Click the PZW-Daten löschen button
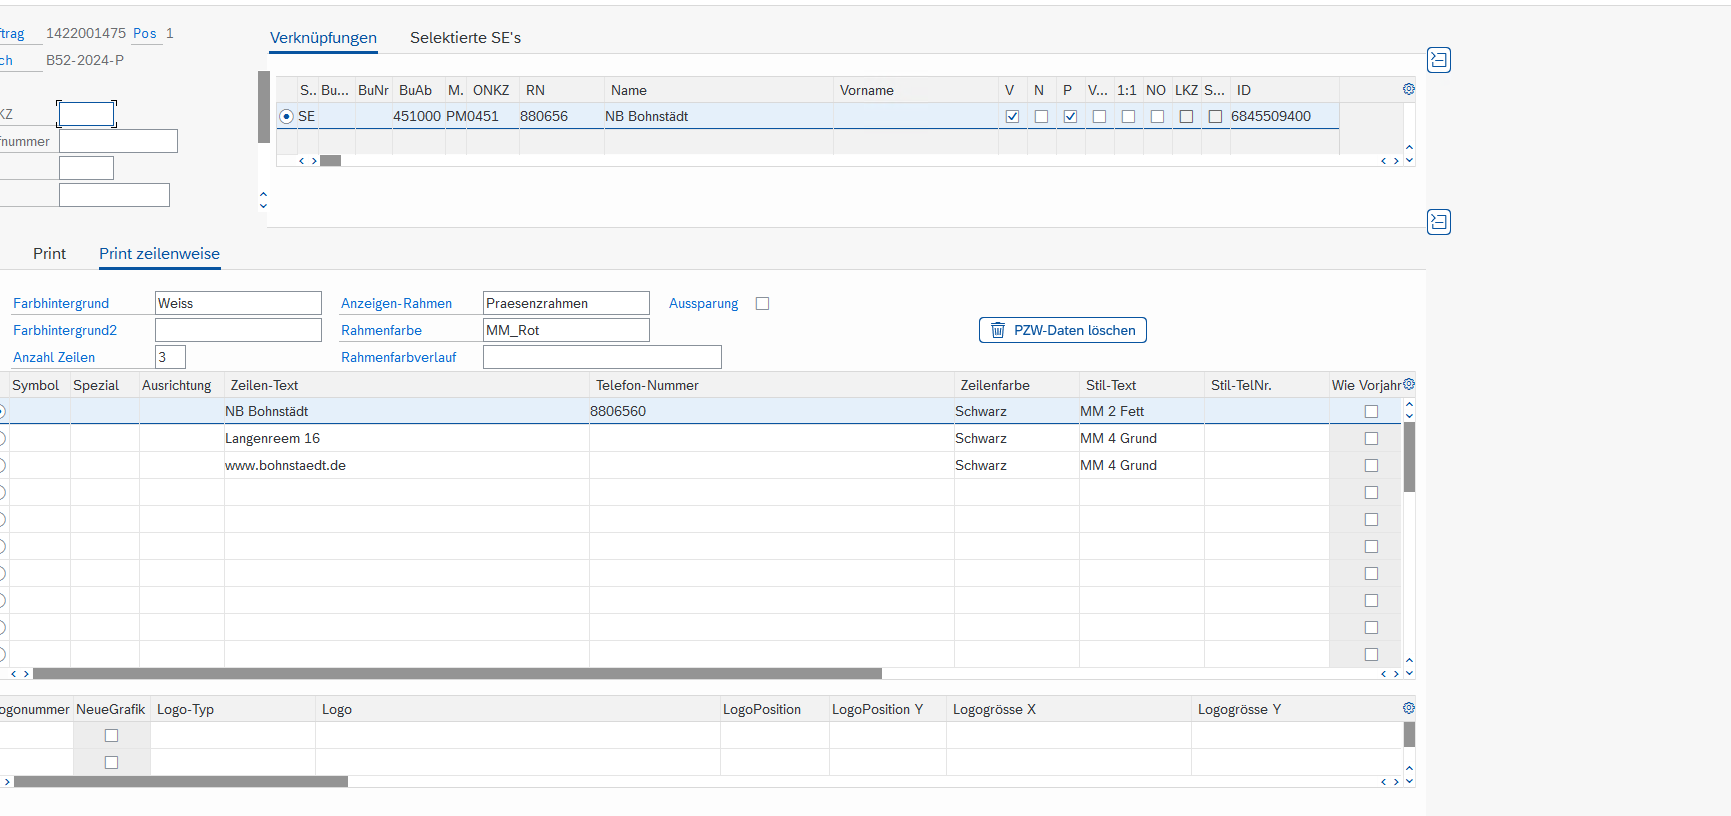 (1062, 330)
